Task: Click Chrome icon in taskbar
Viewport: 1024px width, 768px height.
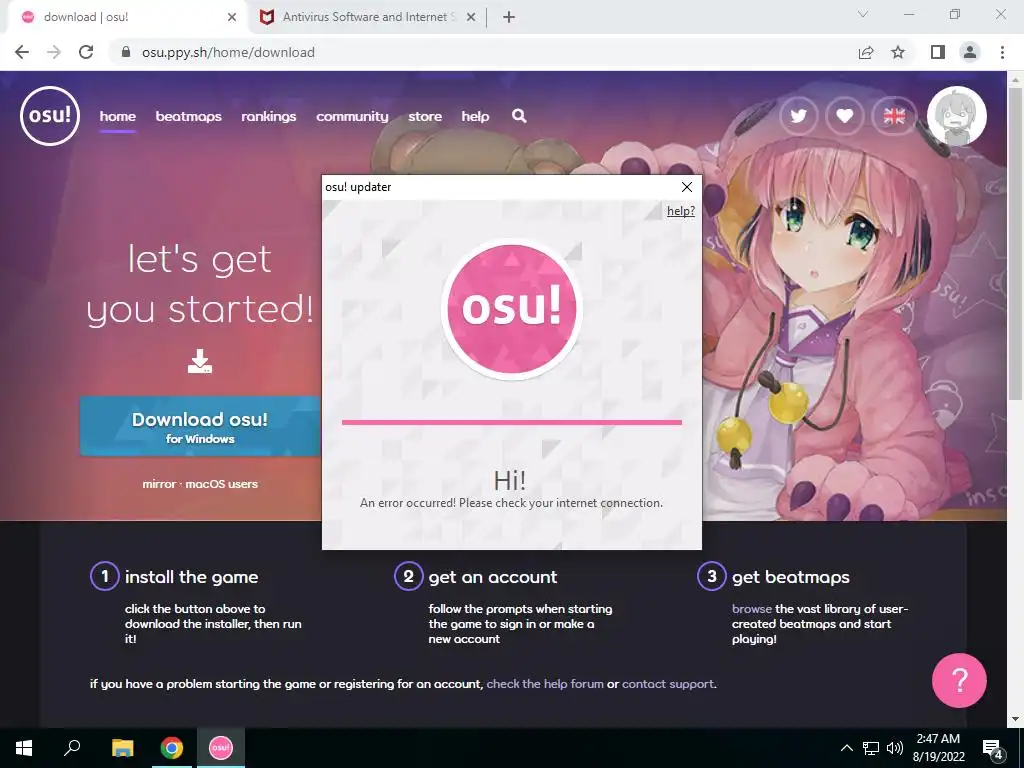Action: click(x=172, y=748)
